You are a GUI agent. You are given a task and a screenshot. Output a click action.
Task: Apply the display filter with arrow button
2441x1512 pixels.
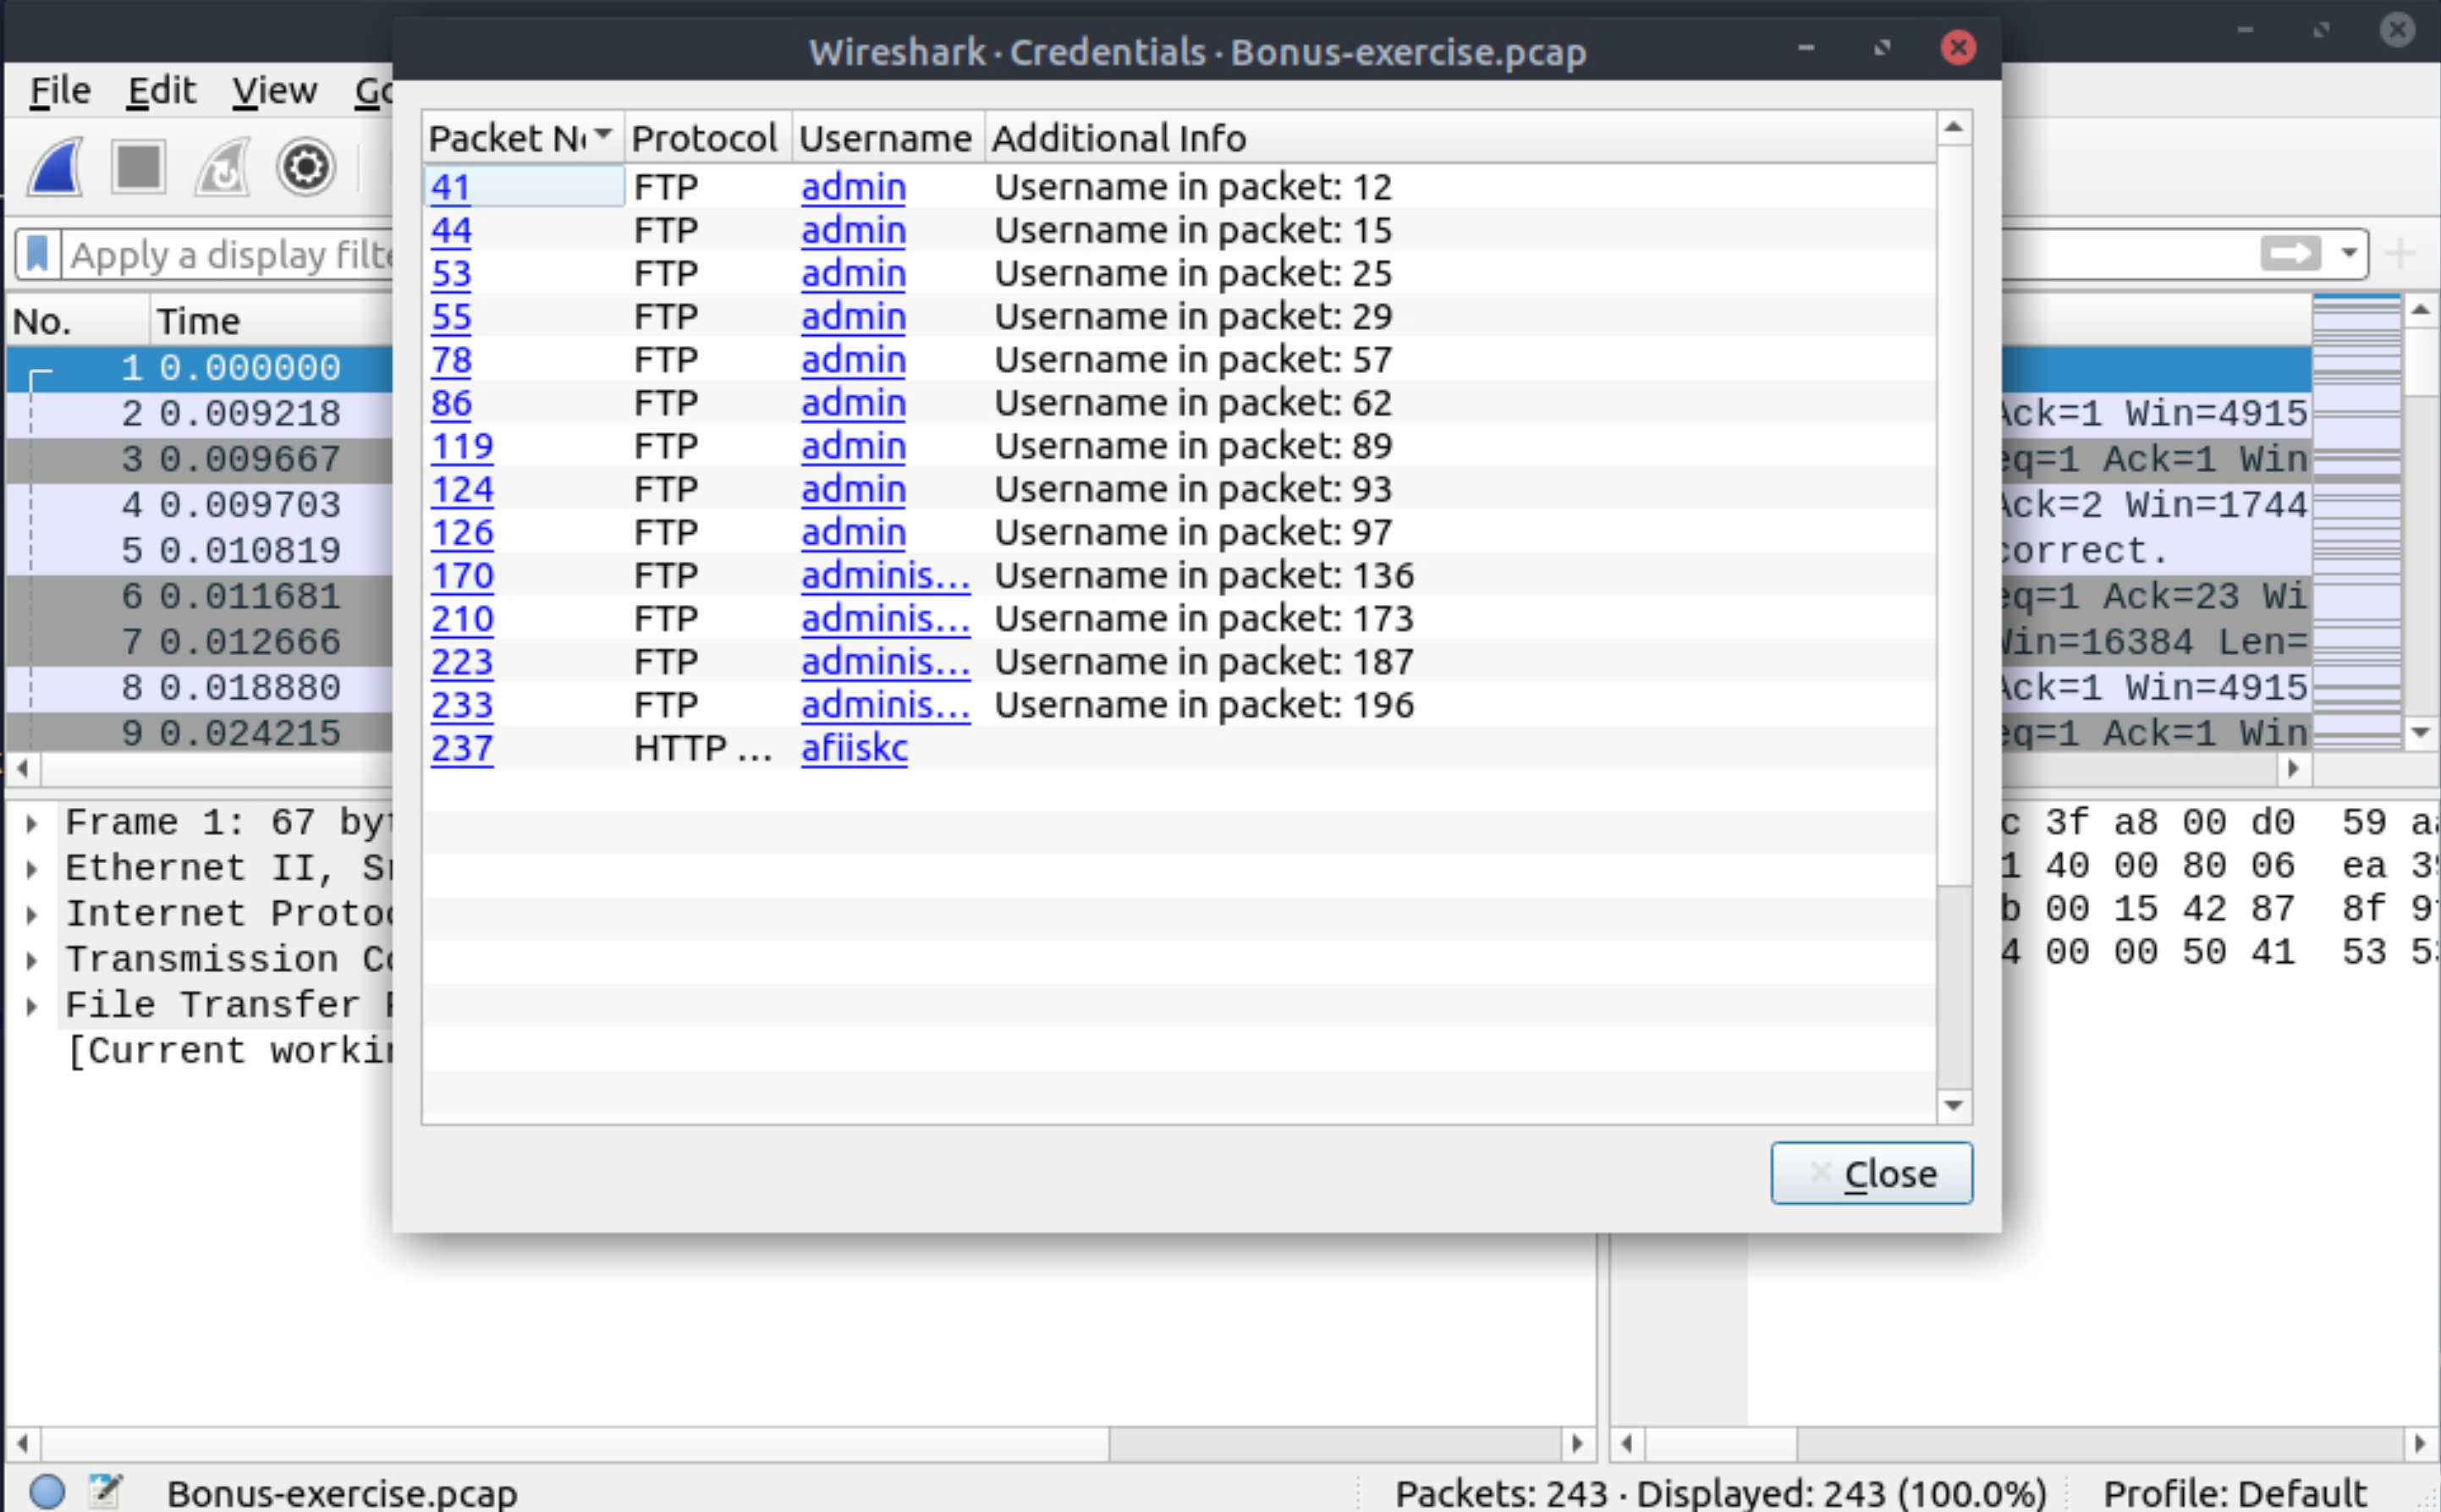click(2291, 253)
